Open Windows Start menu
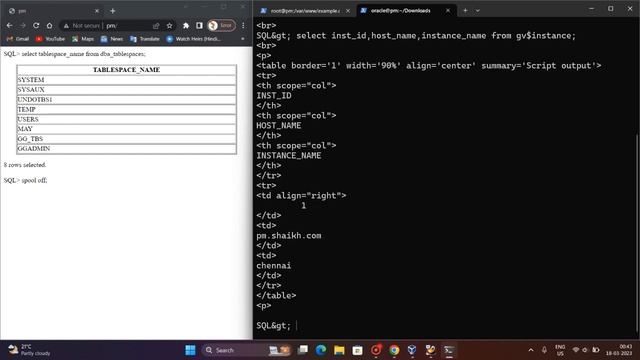 pos(190,350)
